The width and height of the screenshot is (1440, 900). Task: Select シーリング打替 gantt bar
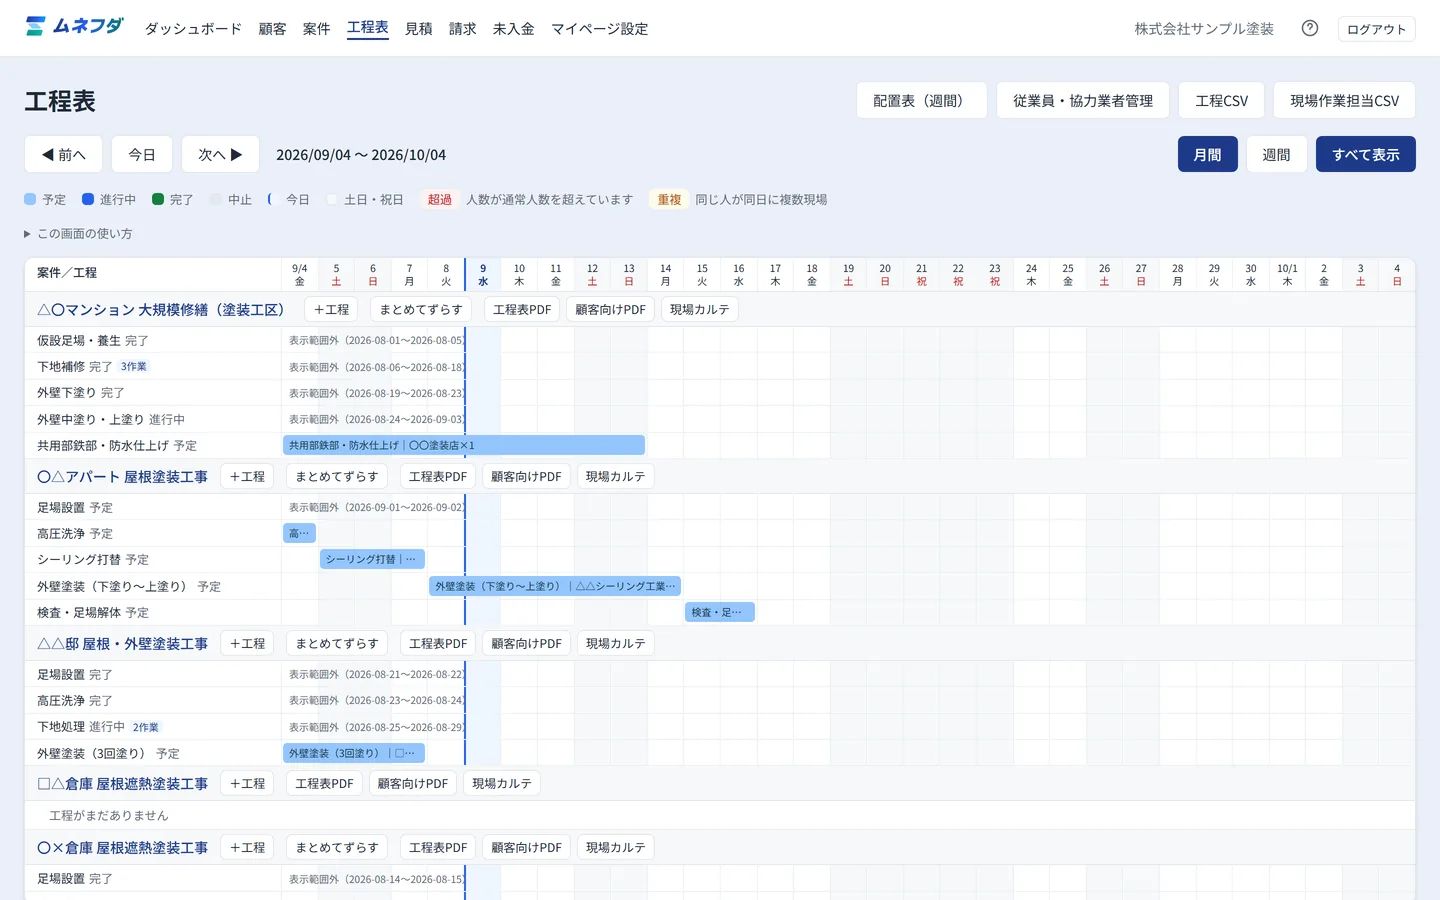click(373, 559)
